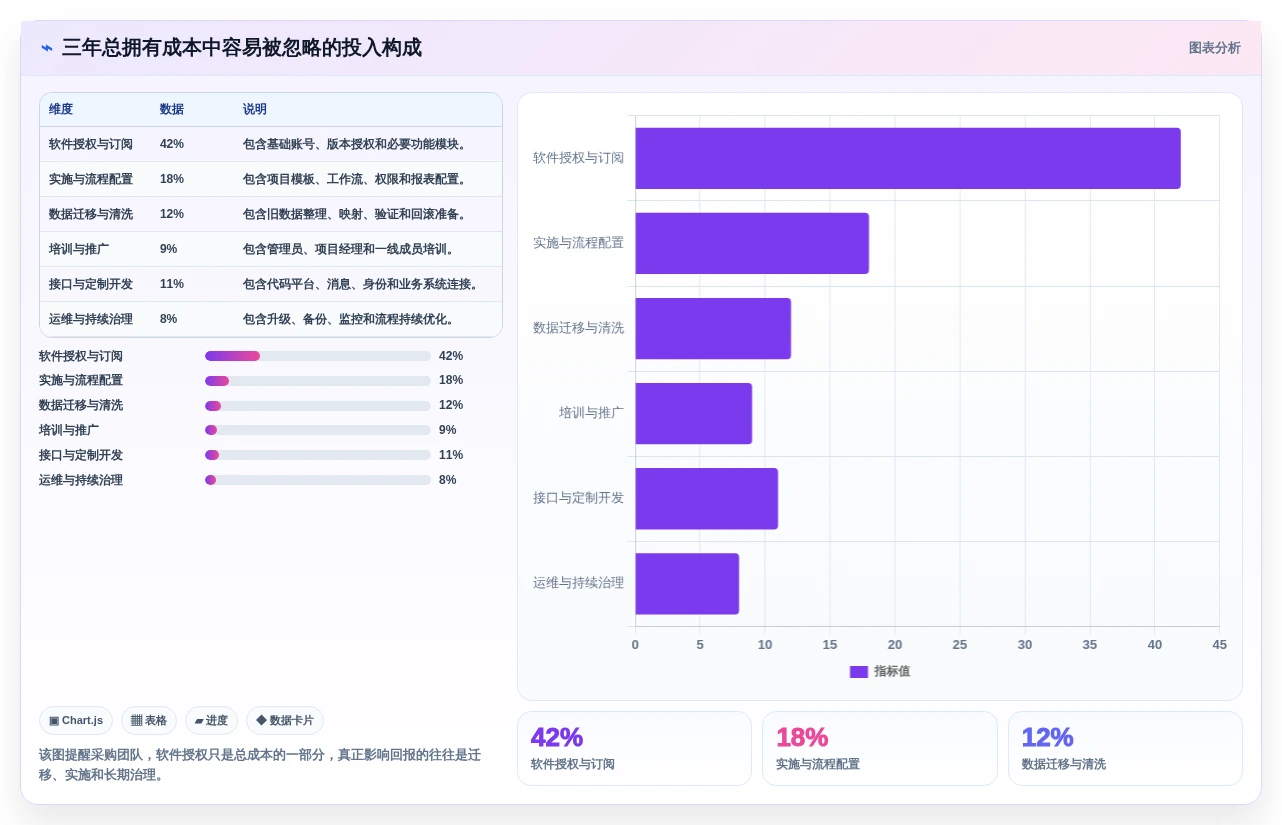Viewport: 1282px width, 825px height.
Task: Click the 软件授权与订阅 chart bar
Action: click(x=908, y=158)
